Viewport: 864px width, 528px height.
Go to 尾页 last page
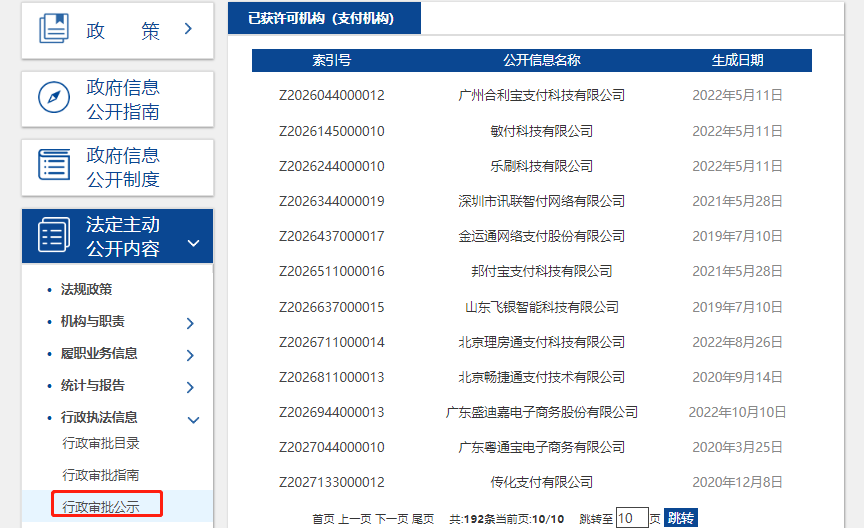point(423,519)
